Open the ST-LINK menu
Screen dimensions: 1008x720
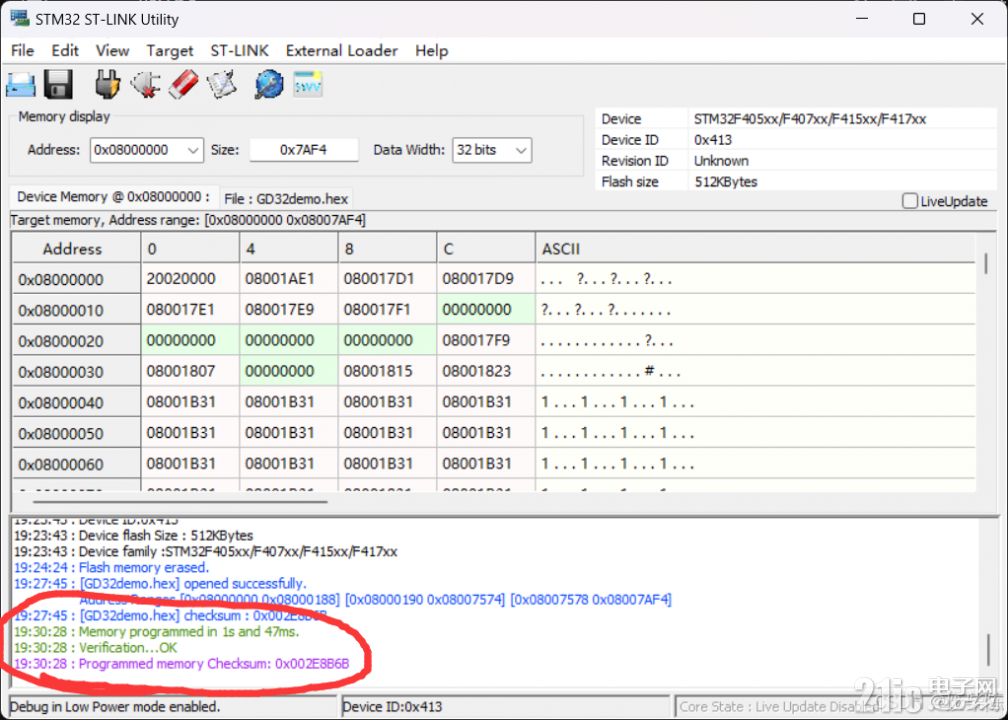(239, 51)
